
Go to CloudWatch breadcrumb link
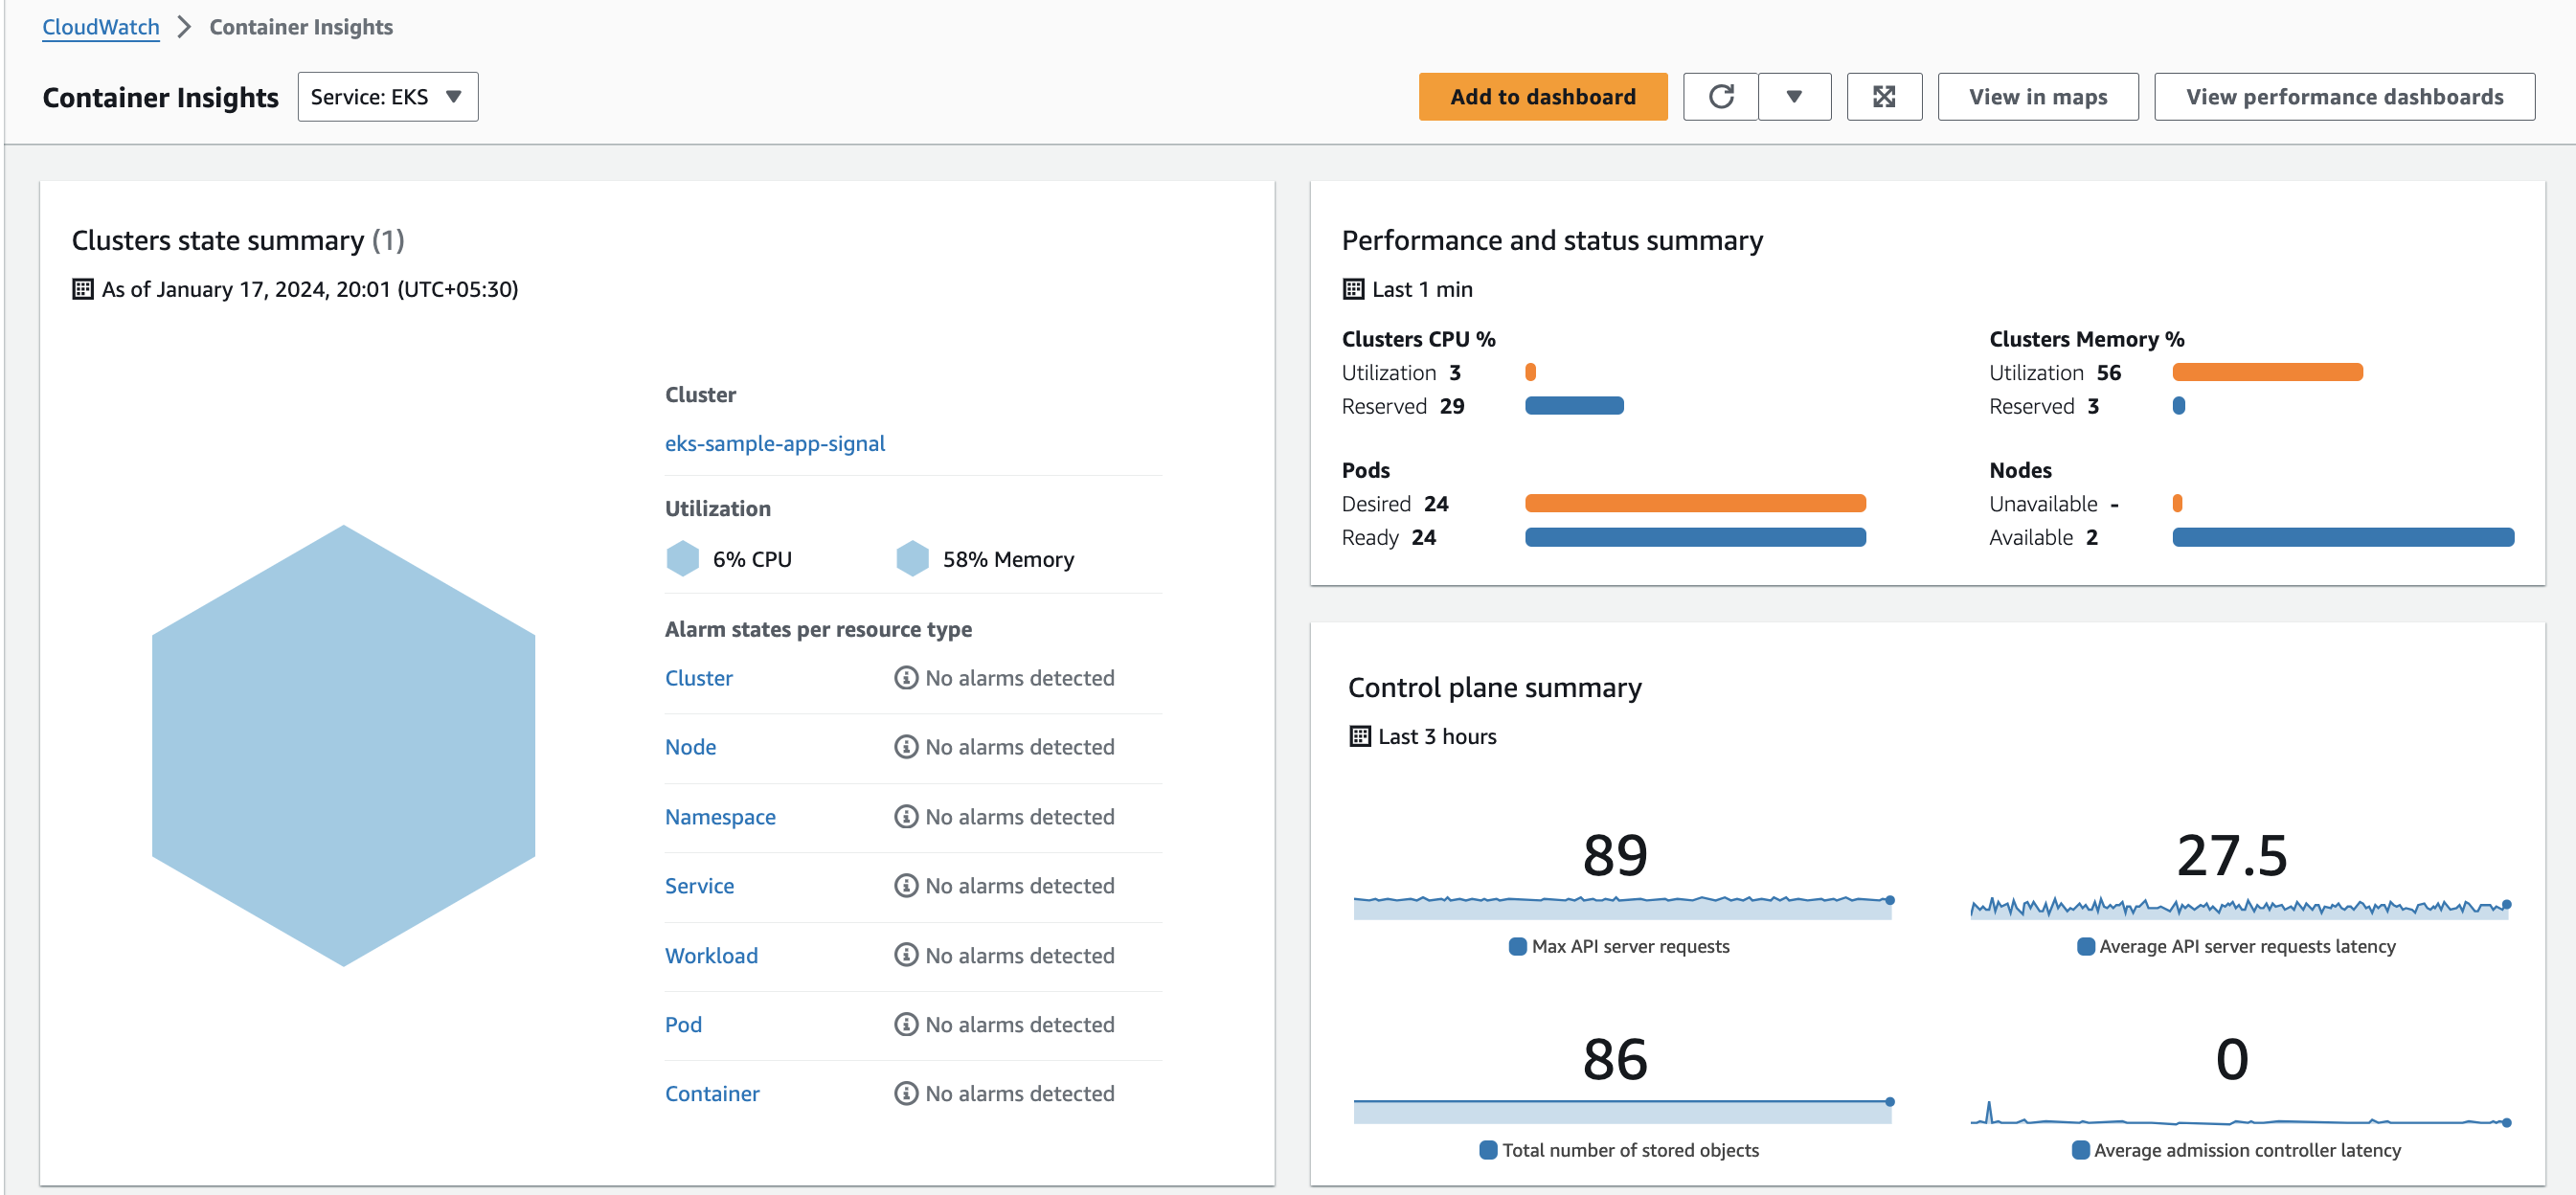pos(101,27)
